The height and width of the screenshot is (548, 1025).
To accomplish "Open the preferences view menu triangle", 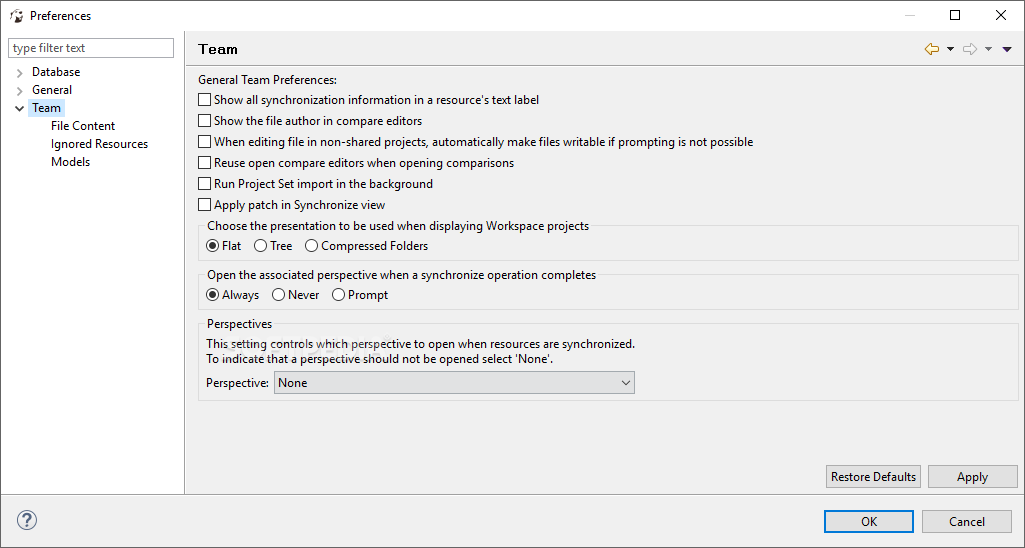I will click(1007, 49).
